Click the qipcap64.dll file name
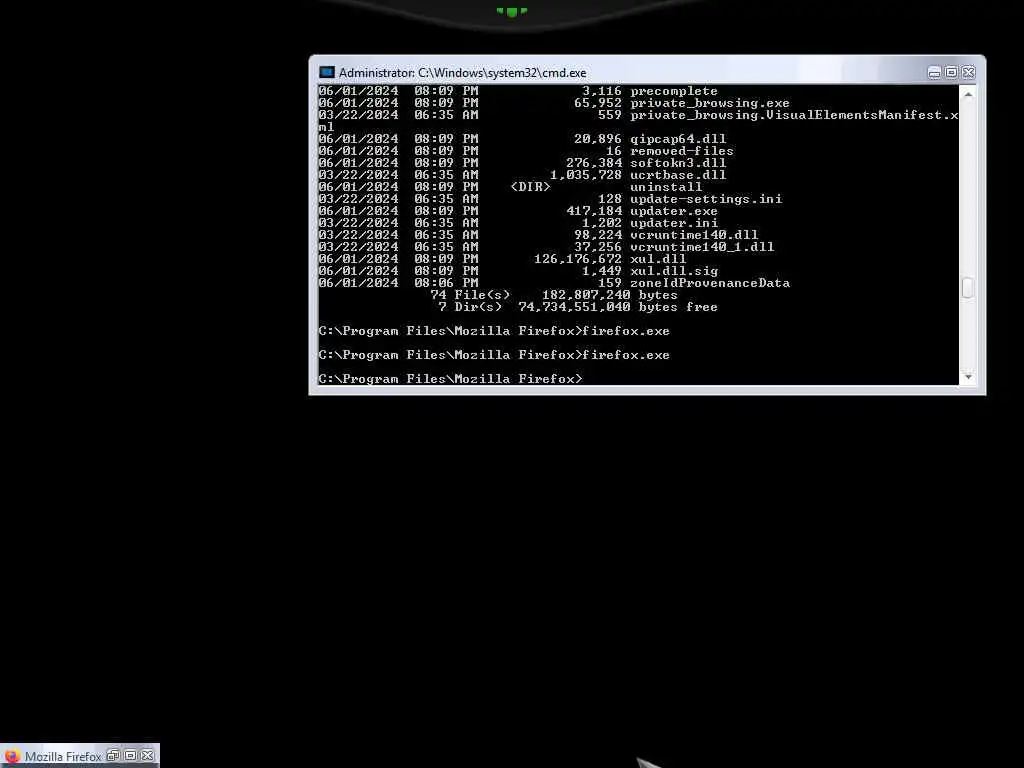The width and height of the screenshot is (1024, 768). [x=677, y=138]
